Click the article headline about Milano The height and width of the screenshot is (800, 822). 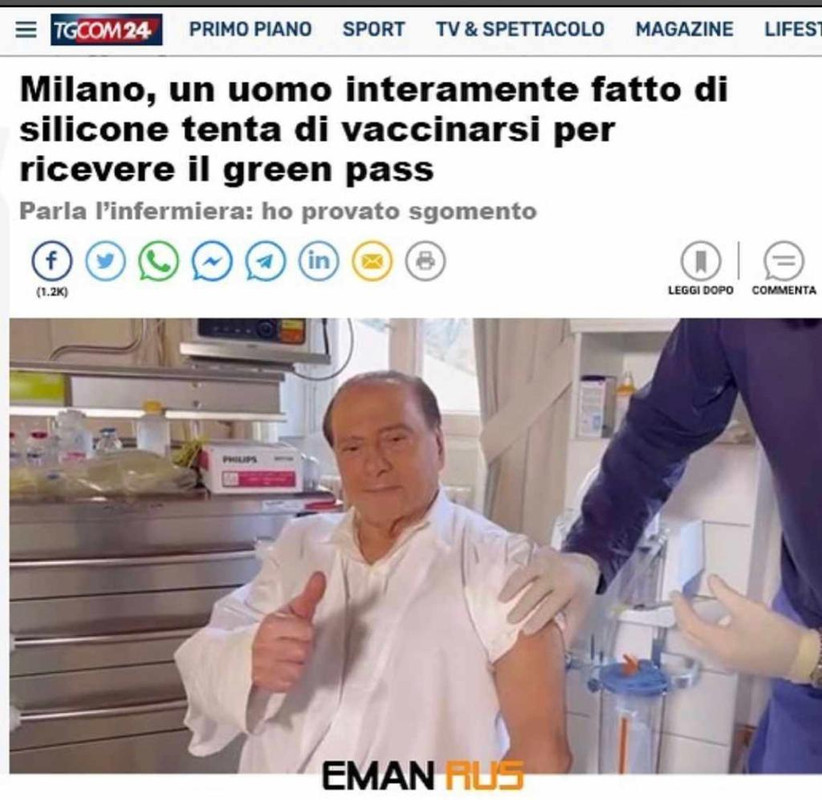click(x=373, y=129)
